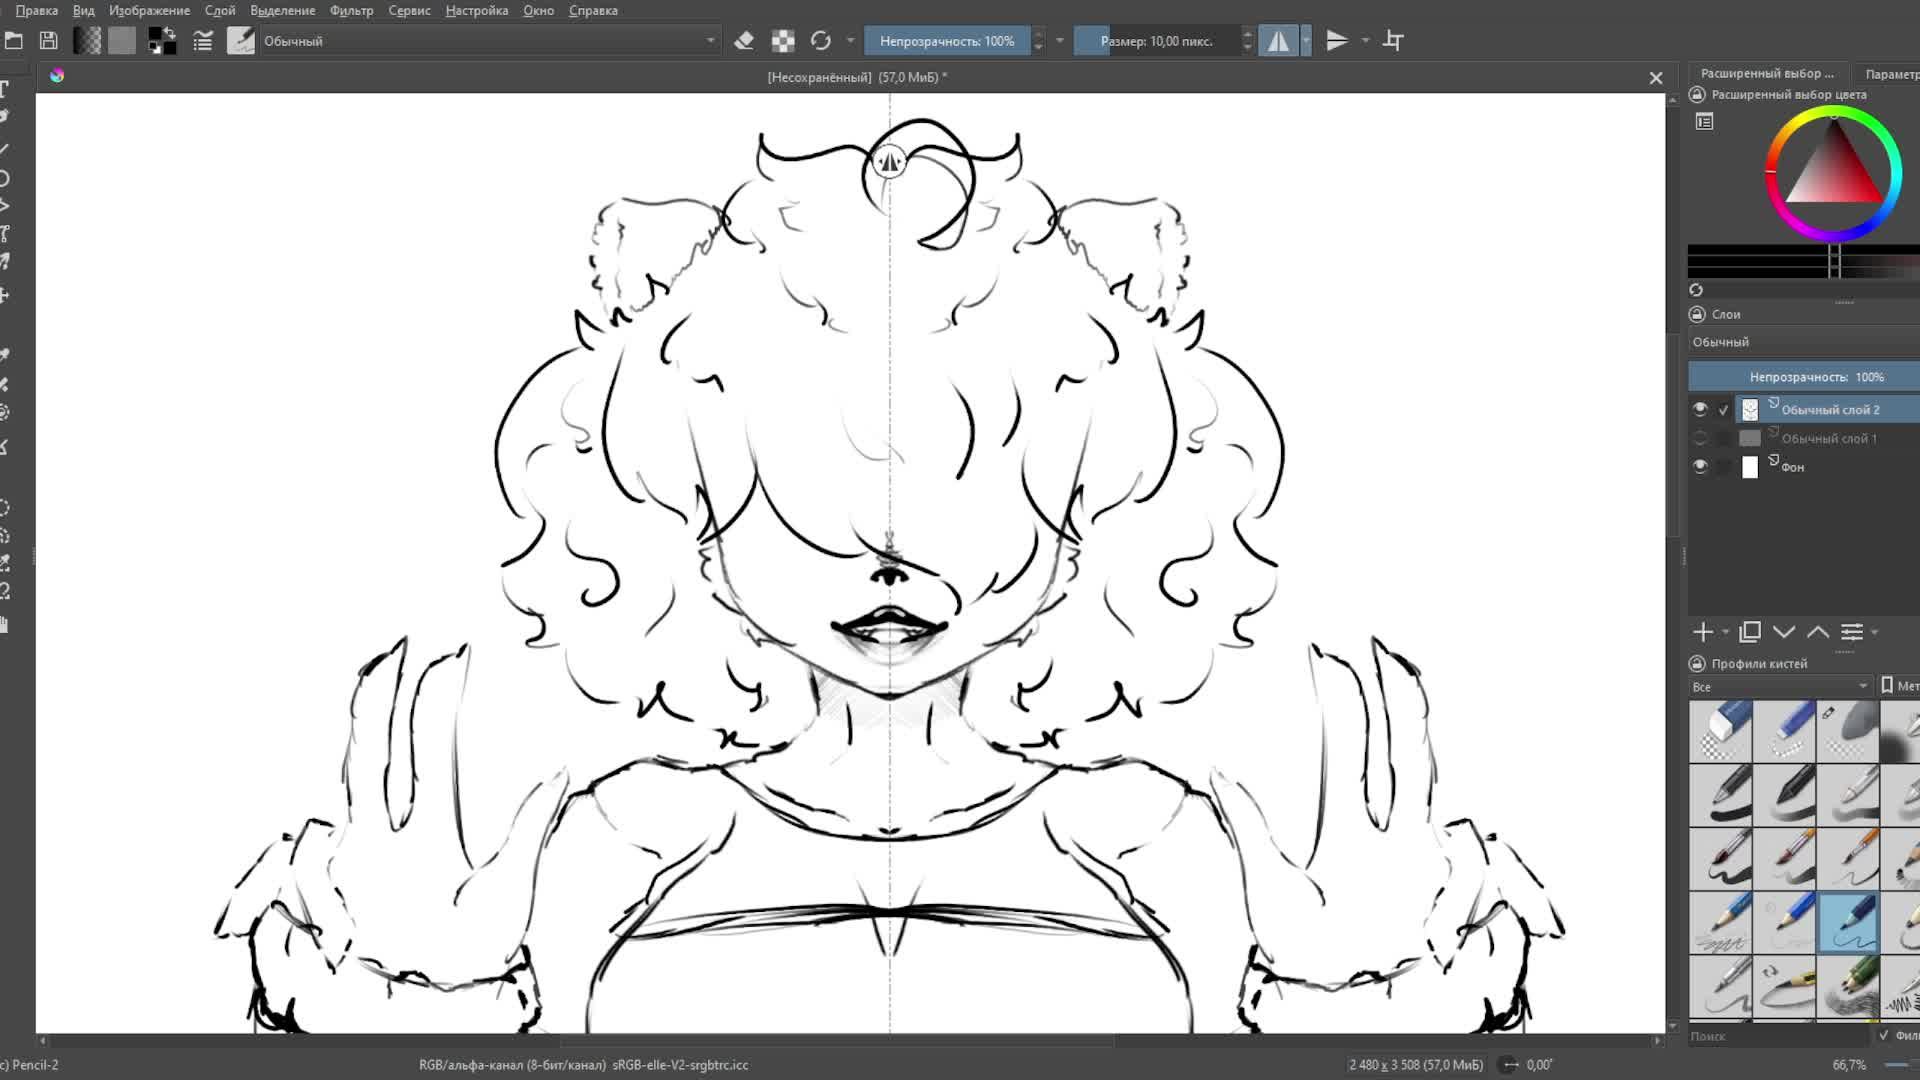Select the 'Фон' layer thumbnail

coord(1750,467)
